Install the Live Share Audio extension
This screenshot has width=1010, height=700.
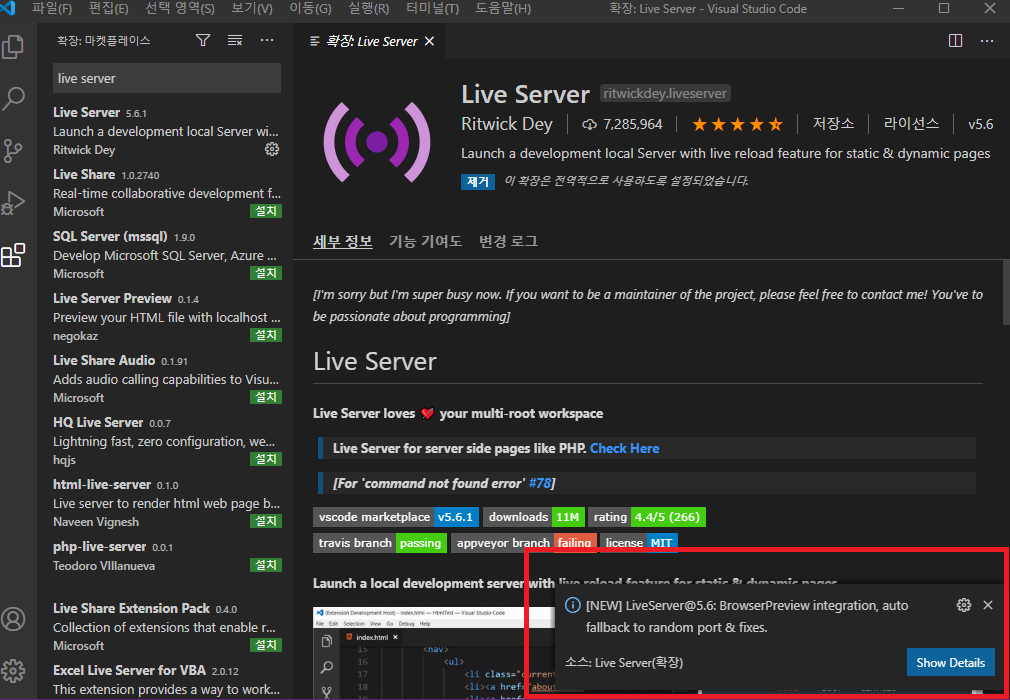pos(265,397)
